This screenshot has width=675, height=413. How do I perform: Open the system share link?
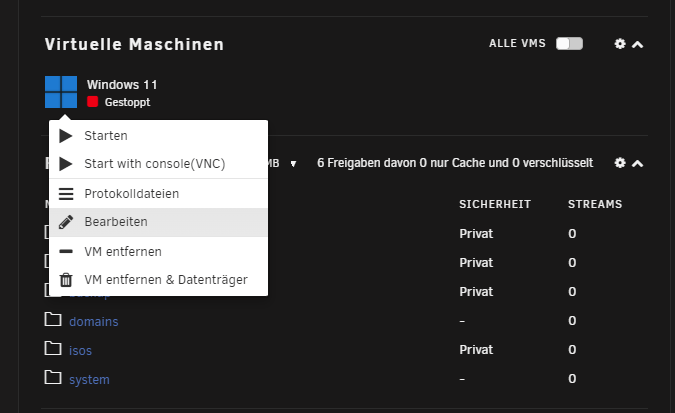(90, 379)
